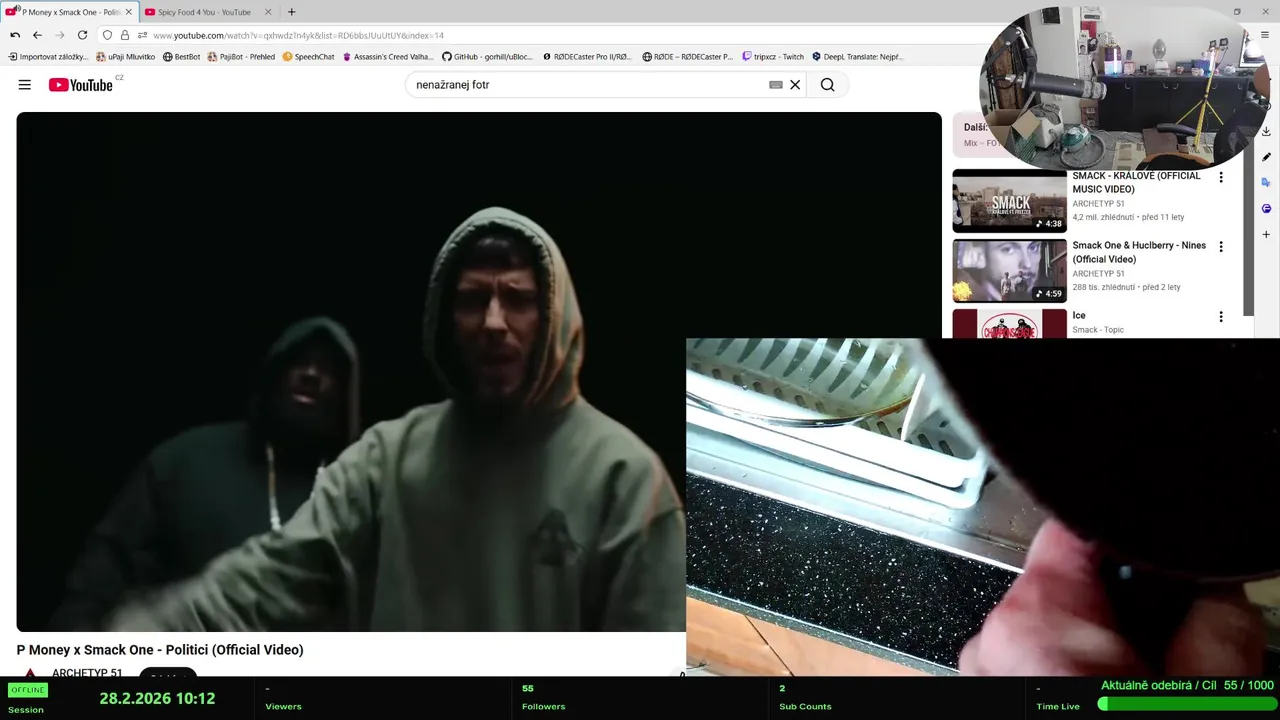Viewport: 1280px width, 720px height.
Task: Open the Smack One & Huclberry - Nines title
Action: click(1139, 252)
